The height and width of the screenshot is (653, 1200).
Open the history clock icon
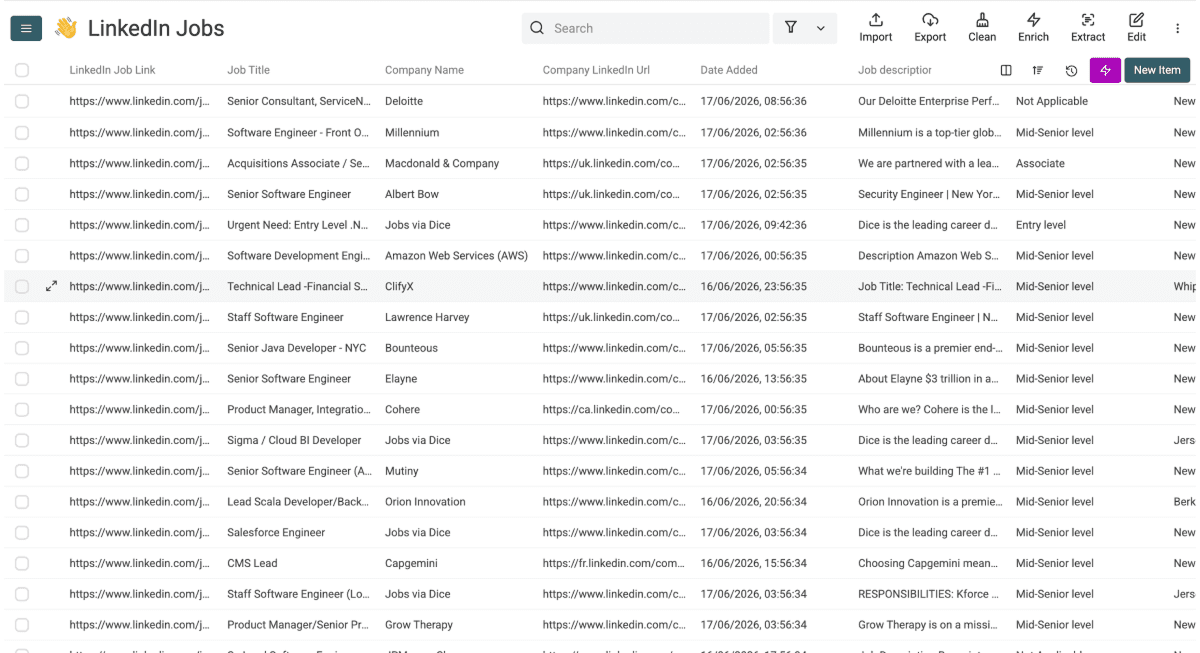point(1071,70)
